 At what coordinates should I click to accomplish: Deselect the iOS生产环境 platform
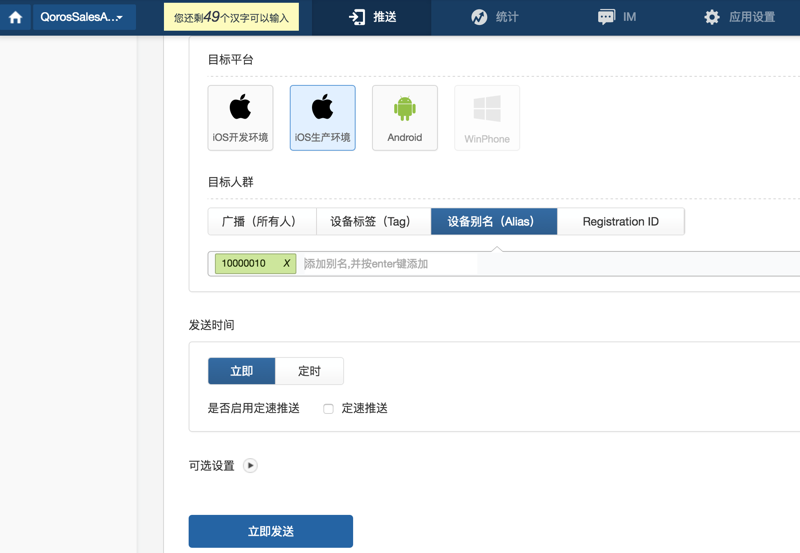point(322,118)
